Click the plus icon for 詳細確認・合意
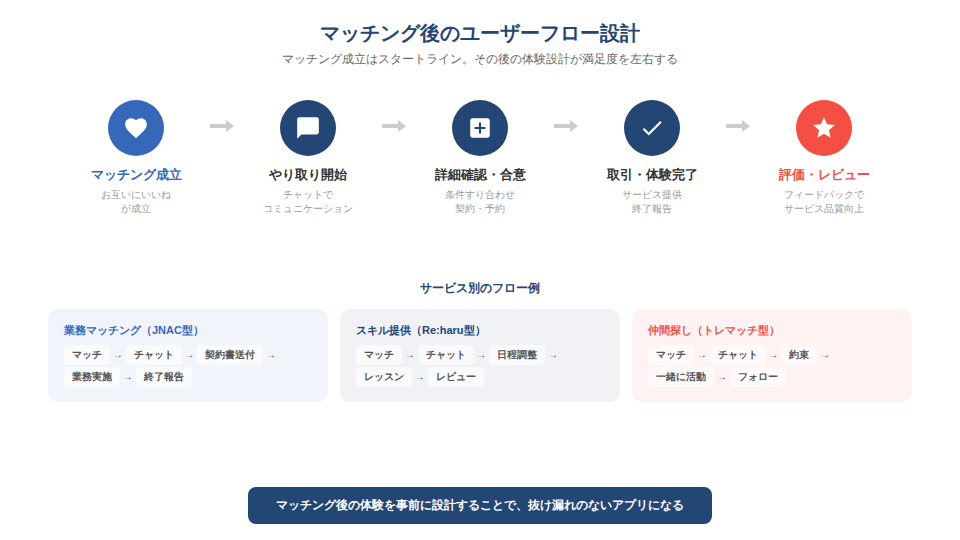The image size is (960, 540). (x=480, y=128)
